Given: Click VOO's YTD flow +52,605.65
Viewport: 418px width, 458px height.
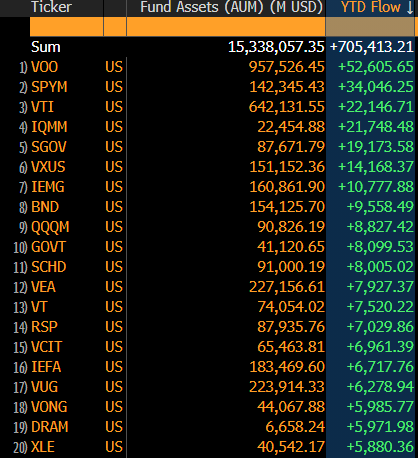Looking at the screenshot, I should click(376, 67).
